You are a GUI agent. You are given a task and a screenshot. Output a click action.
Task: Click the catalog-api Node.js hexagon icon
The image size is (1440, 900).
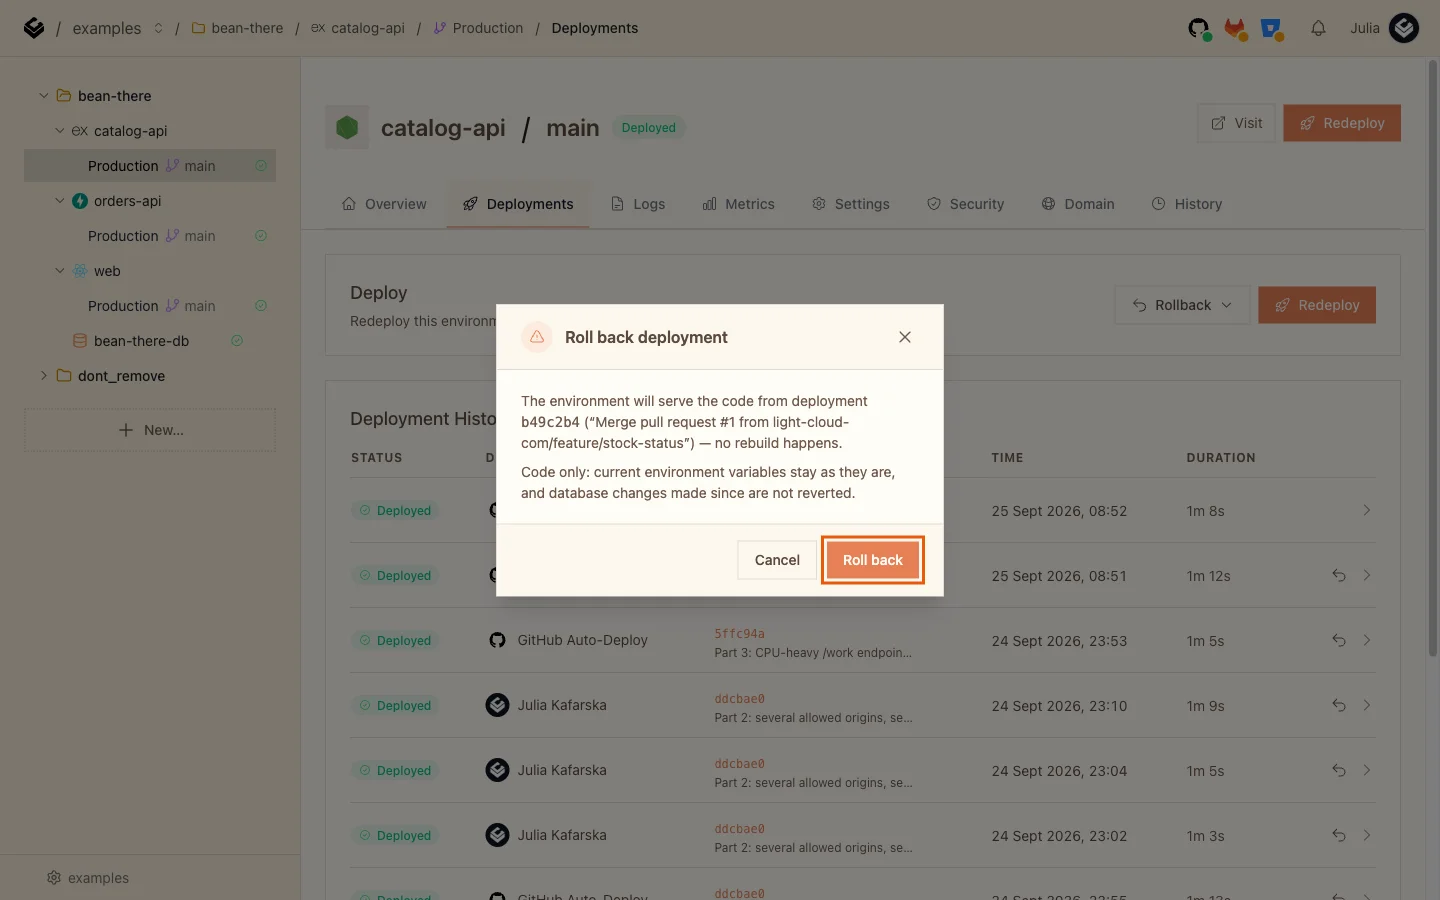pyautogui.click(x=347, y=127)
